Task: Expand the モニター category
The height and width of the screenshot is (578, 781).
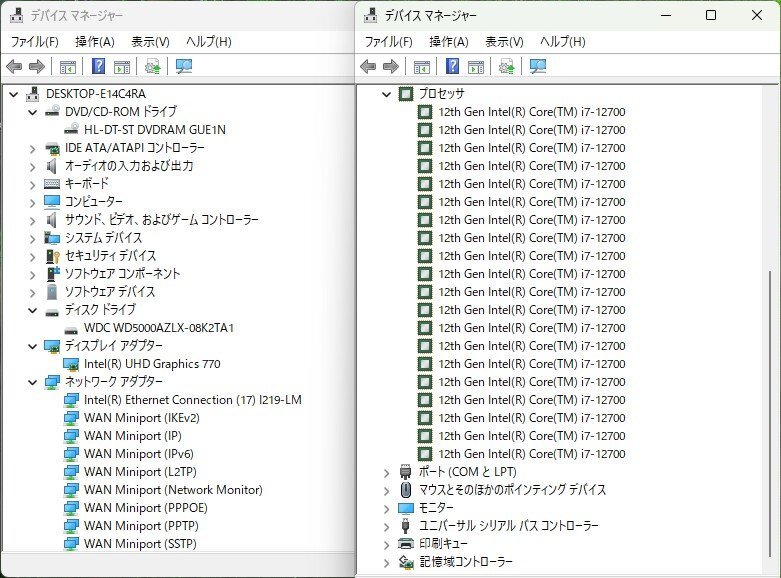Action: point(387,509)
